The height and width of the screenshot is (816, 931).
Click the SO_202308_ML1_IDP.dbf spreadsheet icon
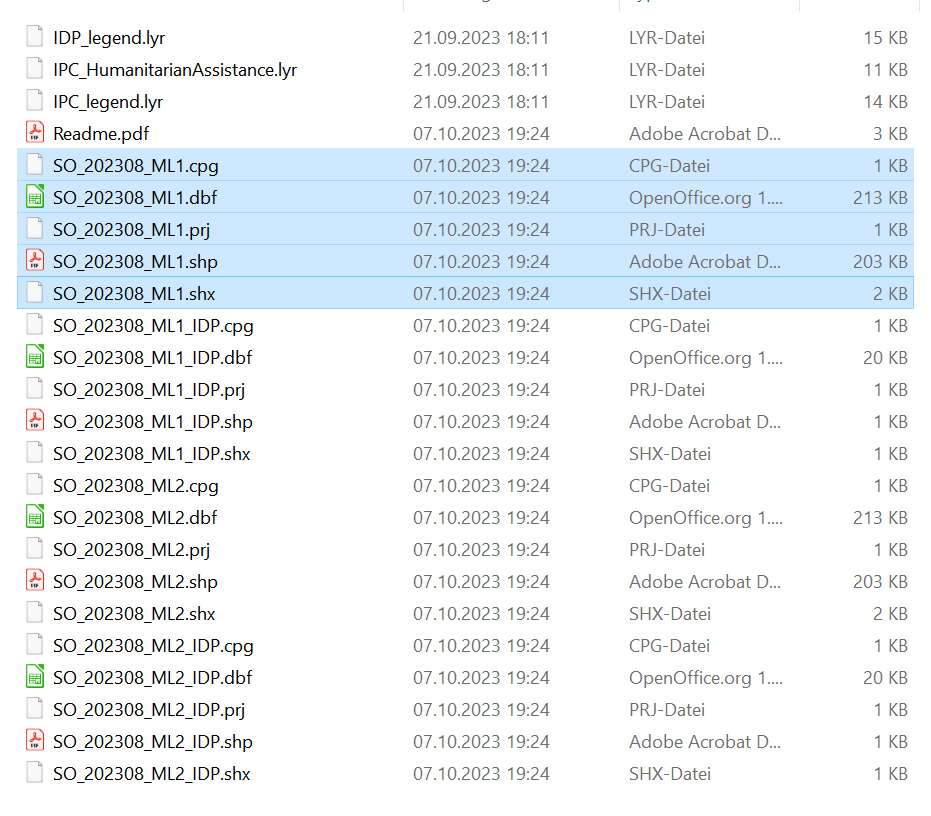(35, 357)
